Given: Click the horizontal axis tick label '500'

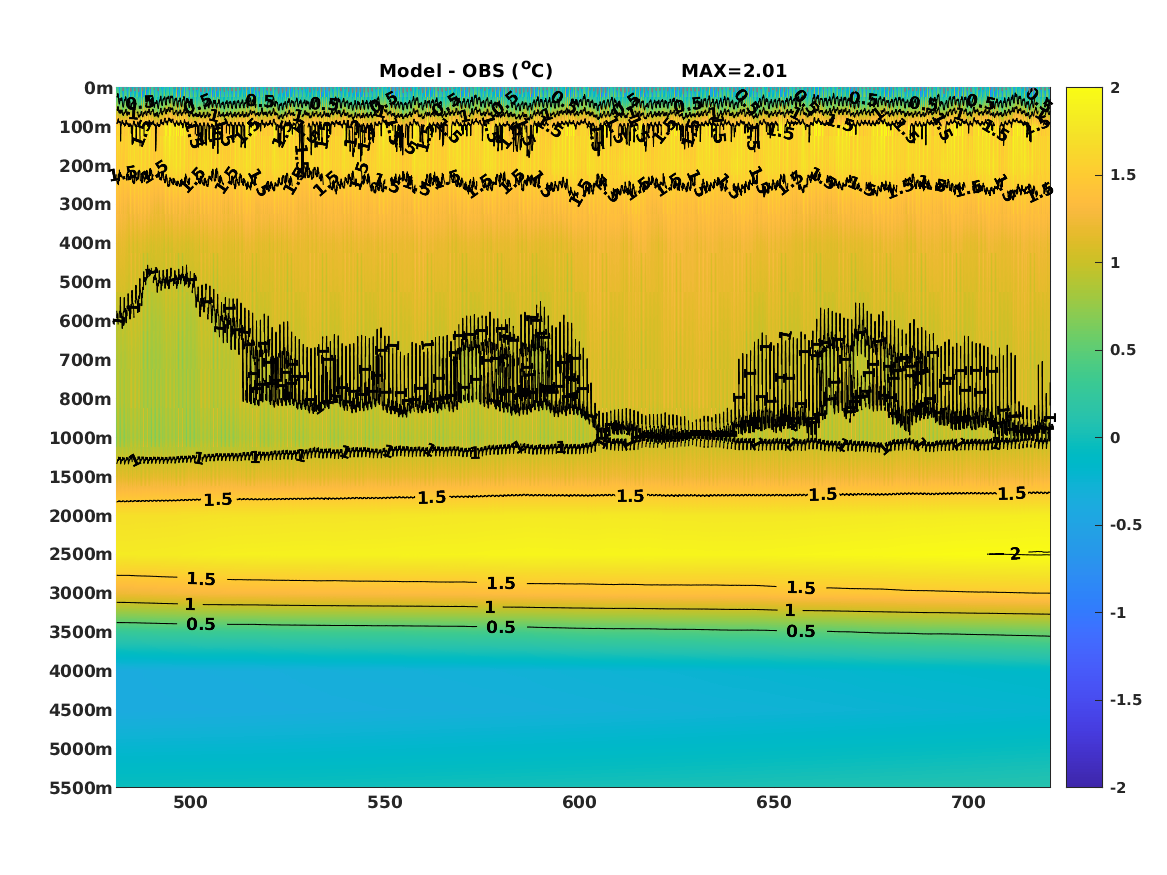Looking at the screenshot, I should (x=191, y=803).
